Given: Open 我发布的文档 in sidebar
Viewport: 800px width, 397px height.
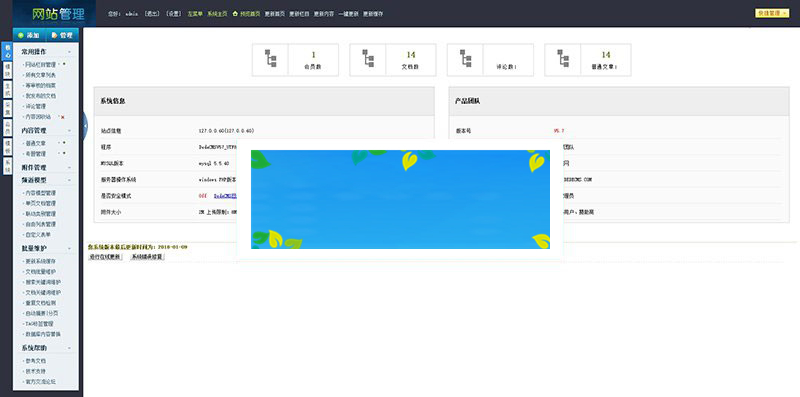Looking at the screenshot, I should point(40,96).
